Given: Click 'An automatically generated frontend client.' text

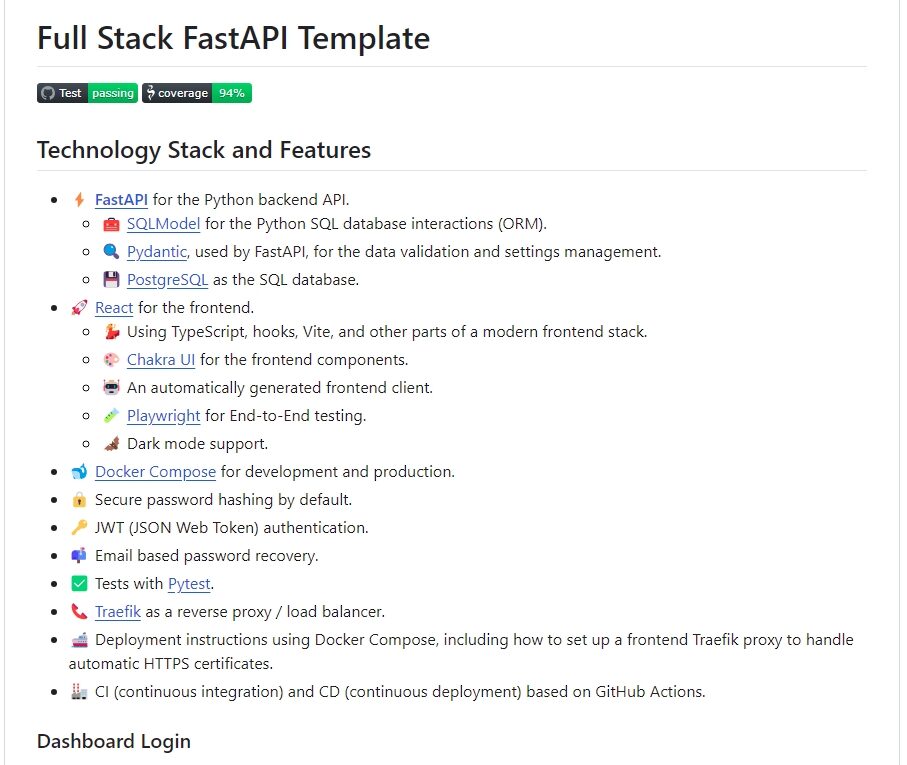Looking at the screenshot, I should pos(280,387).
